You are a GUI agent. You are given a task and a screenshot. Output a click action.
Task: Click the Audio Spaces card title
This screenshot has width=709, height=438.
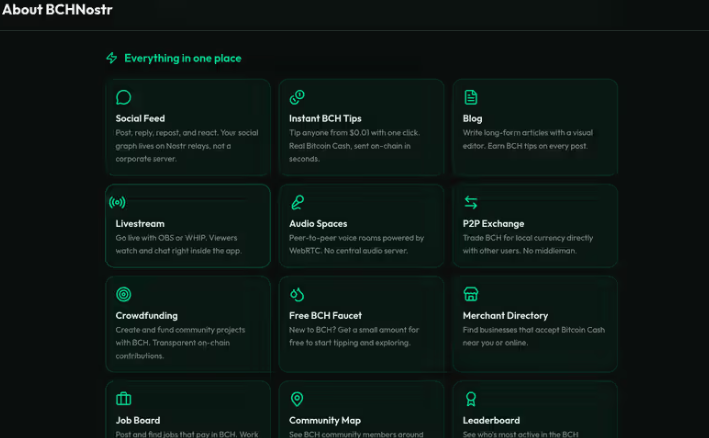click(x=318, y=224)
